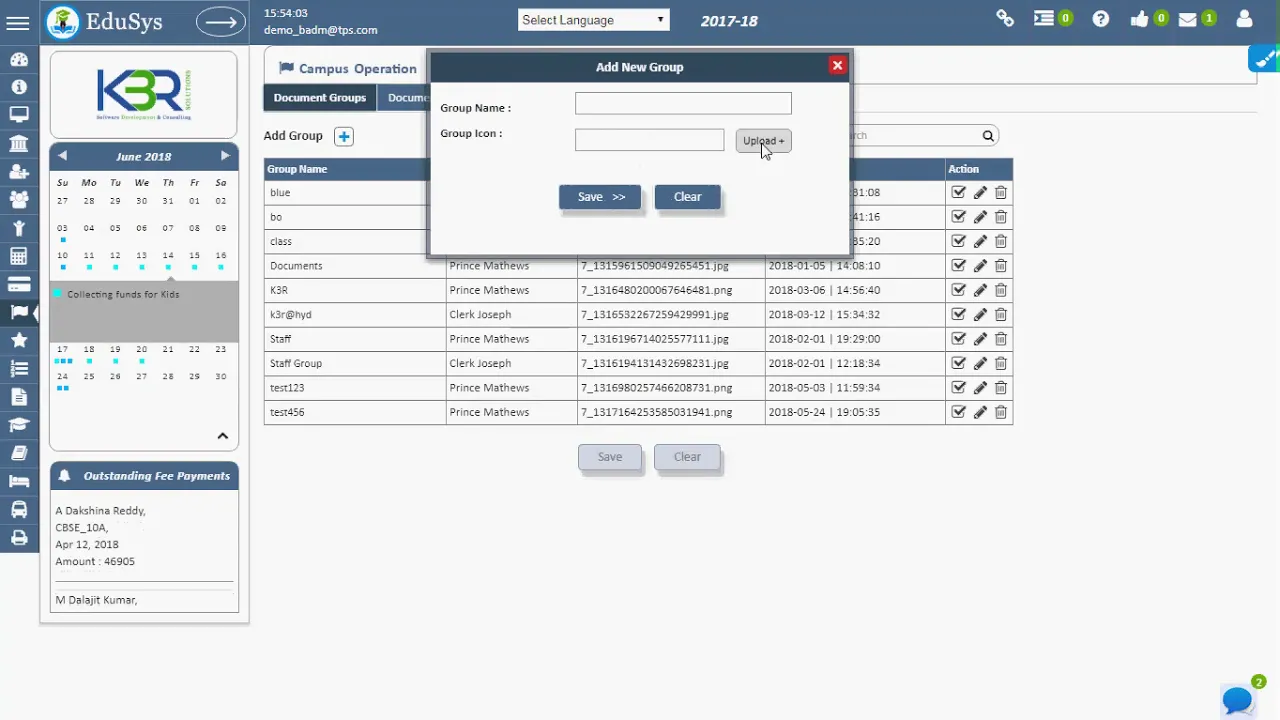1280x720 pixels.
Task: Go to next month in calendar
Action: 225,156
